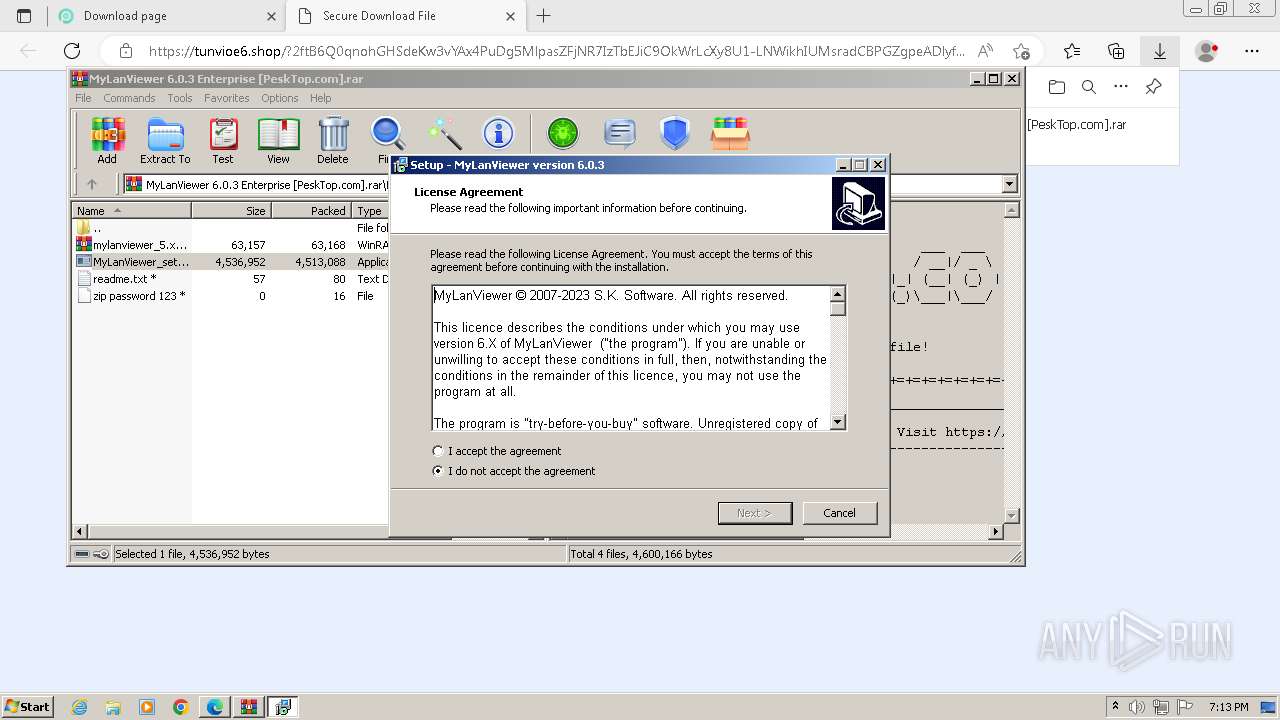The image size is (1280, 720).
Task: Open the Tools menu
Action: pos(180,98)
